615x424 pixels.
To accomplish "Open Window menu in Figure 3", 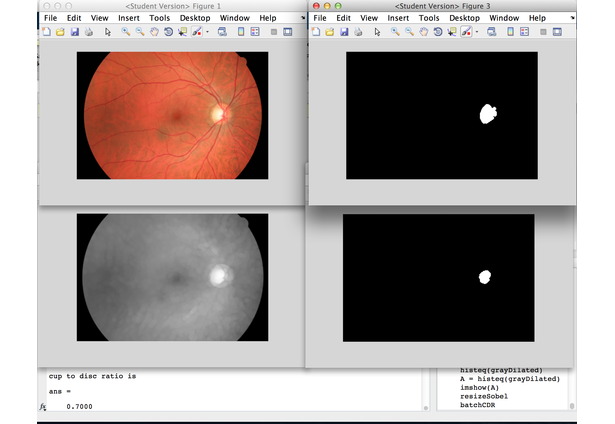I will pyautogui.click(x=504, y=18).
